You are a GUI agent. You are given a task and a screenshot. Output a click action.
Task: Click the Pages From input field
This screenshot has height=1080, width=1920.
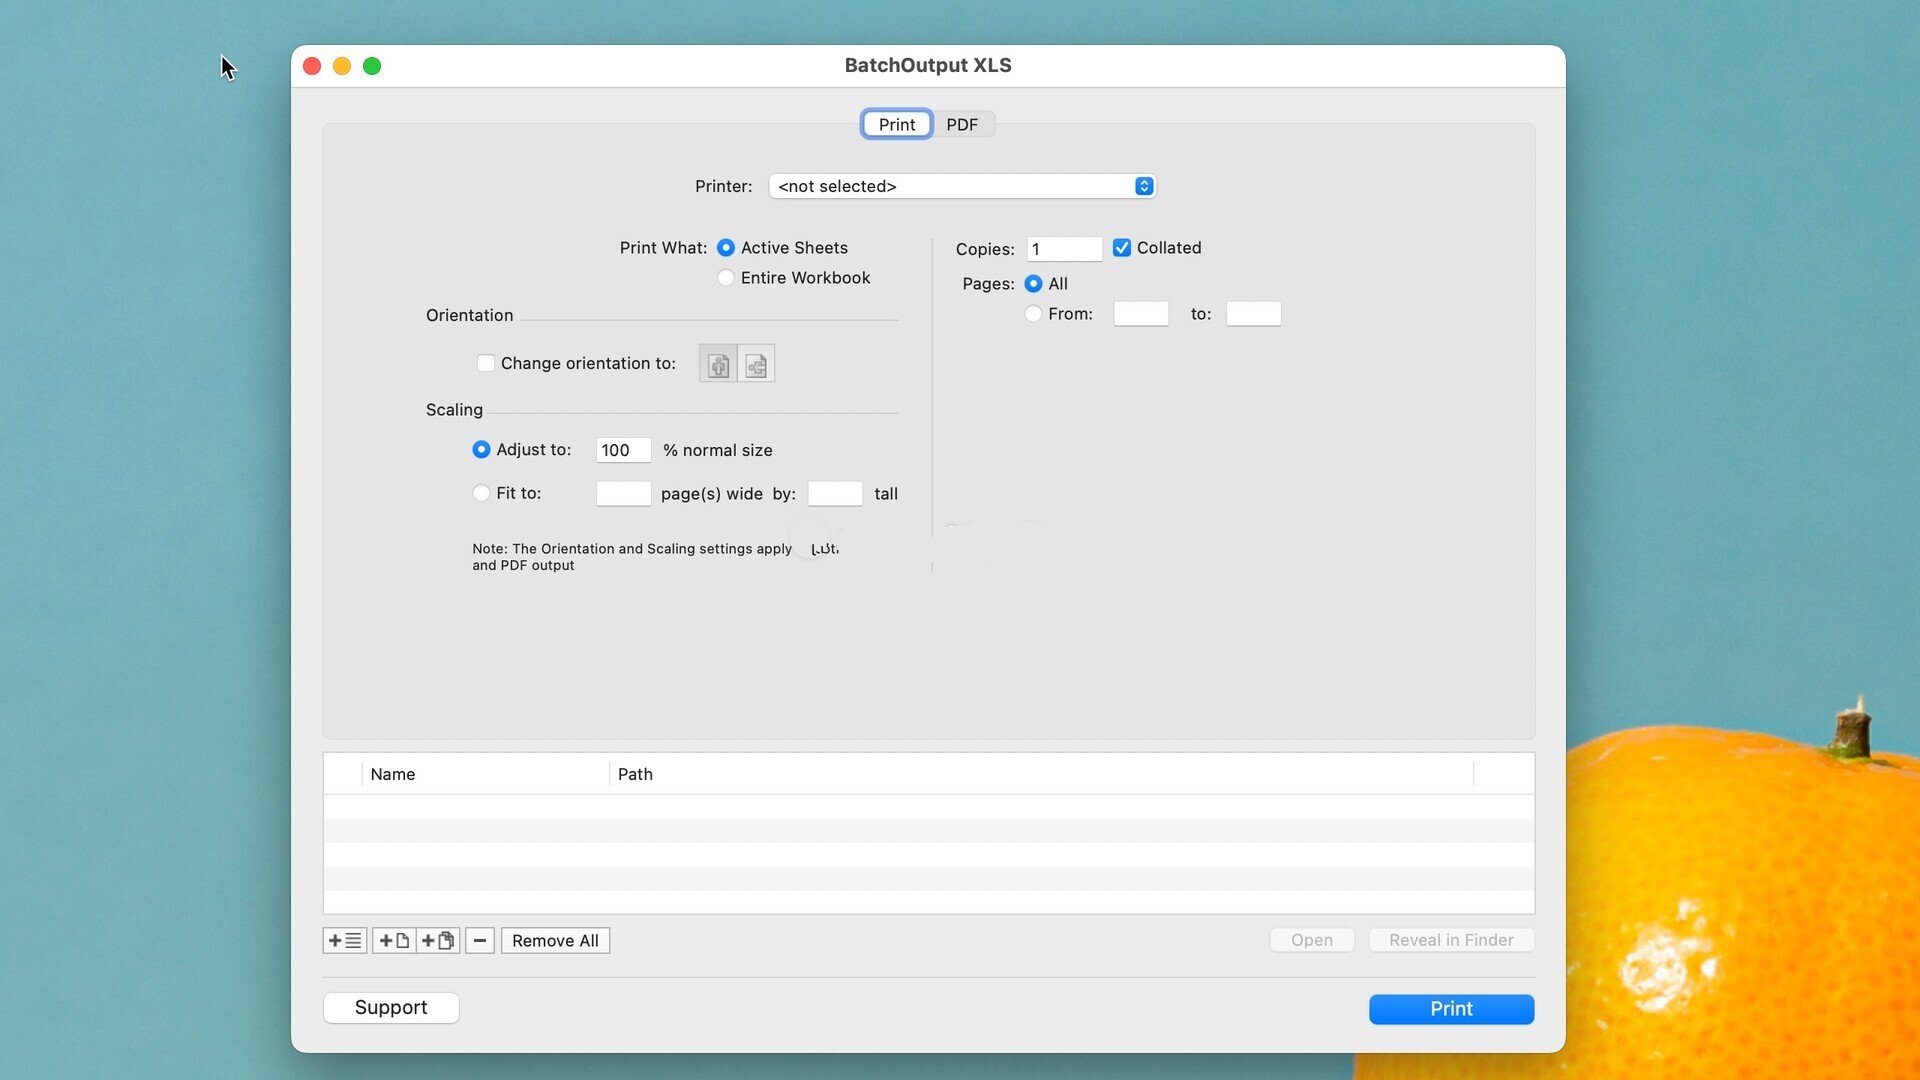click(x=1141, y=314)
